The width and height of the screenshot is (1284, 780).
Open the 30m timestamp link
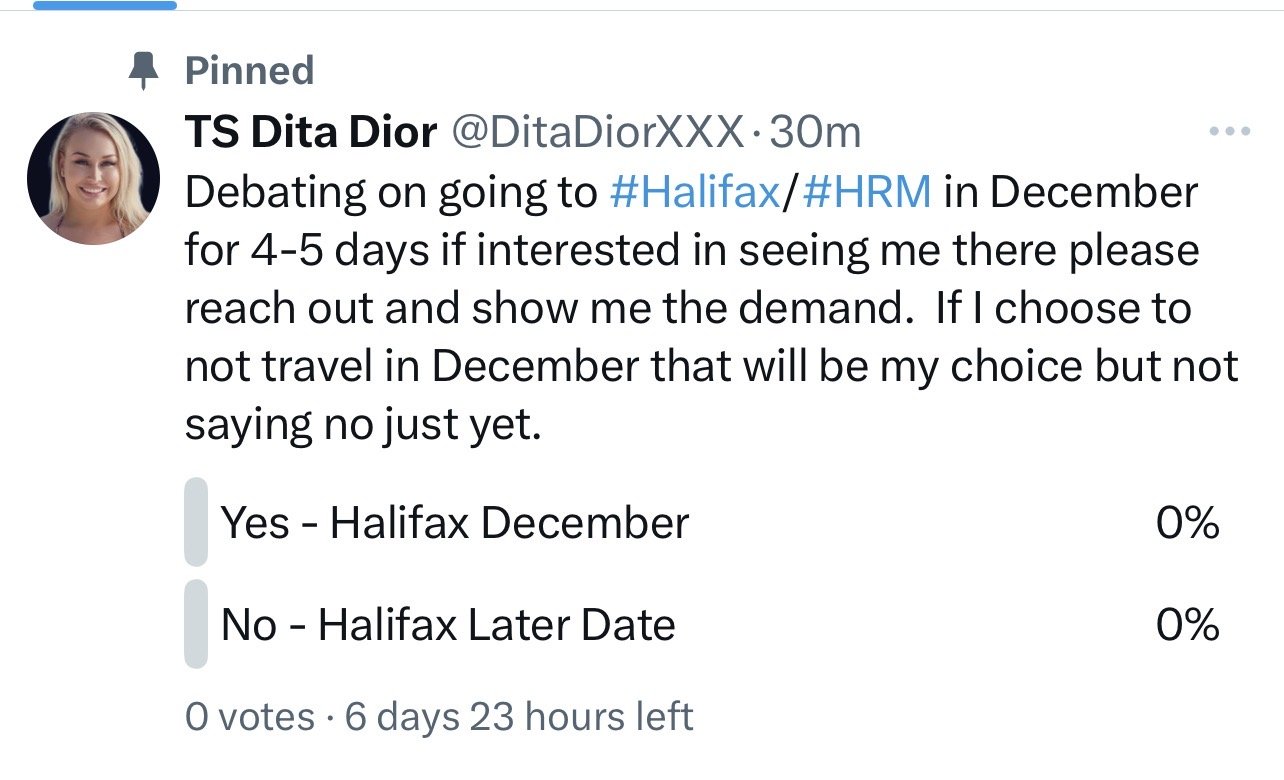pyautogui.click(x=815, y=132)
